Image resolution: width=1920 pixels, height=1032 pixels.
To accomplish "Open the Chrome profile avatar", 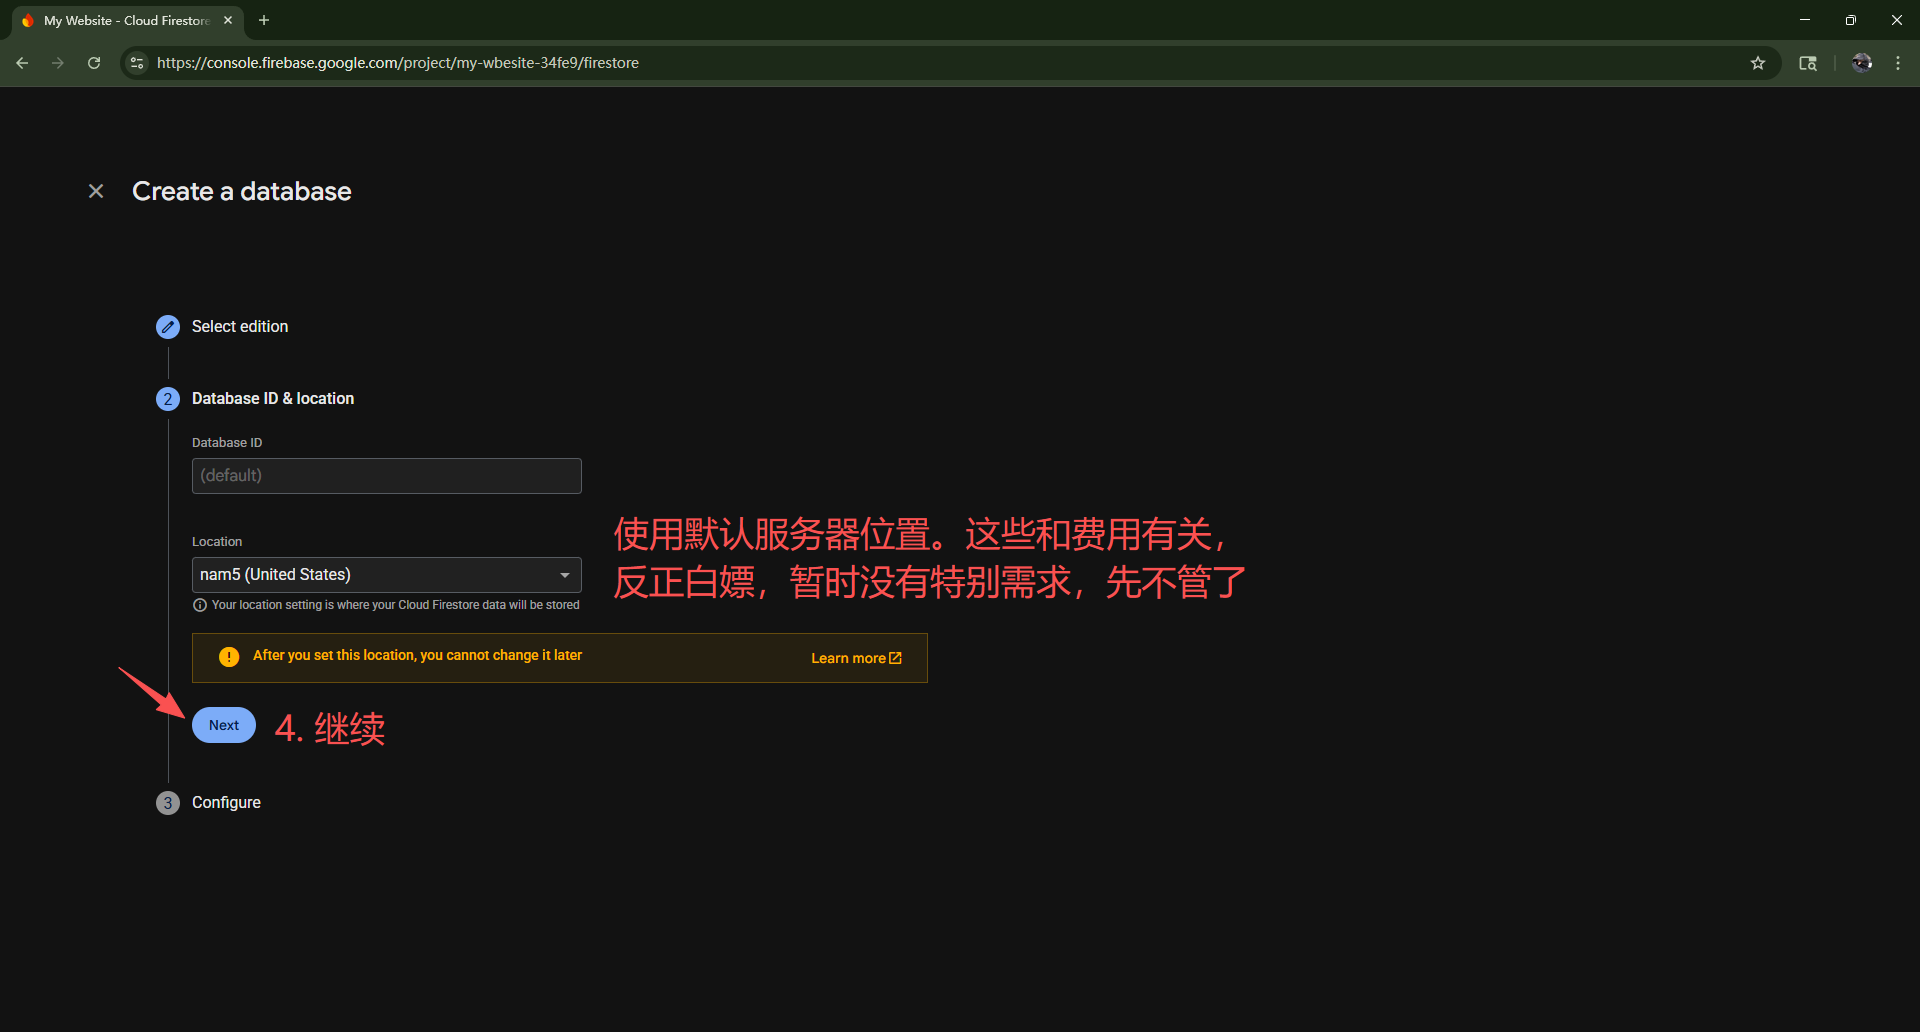I will (x=1861, y=63).
